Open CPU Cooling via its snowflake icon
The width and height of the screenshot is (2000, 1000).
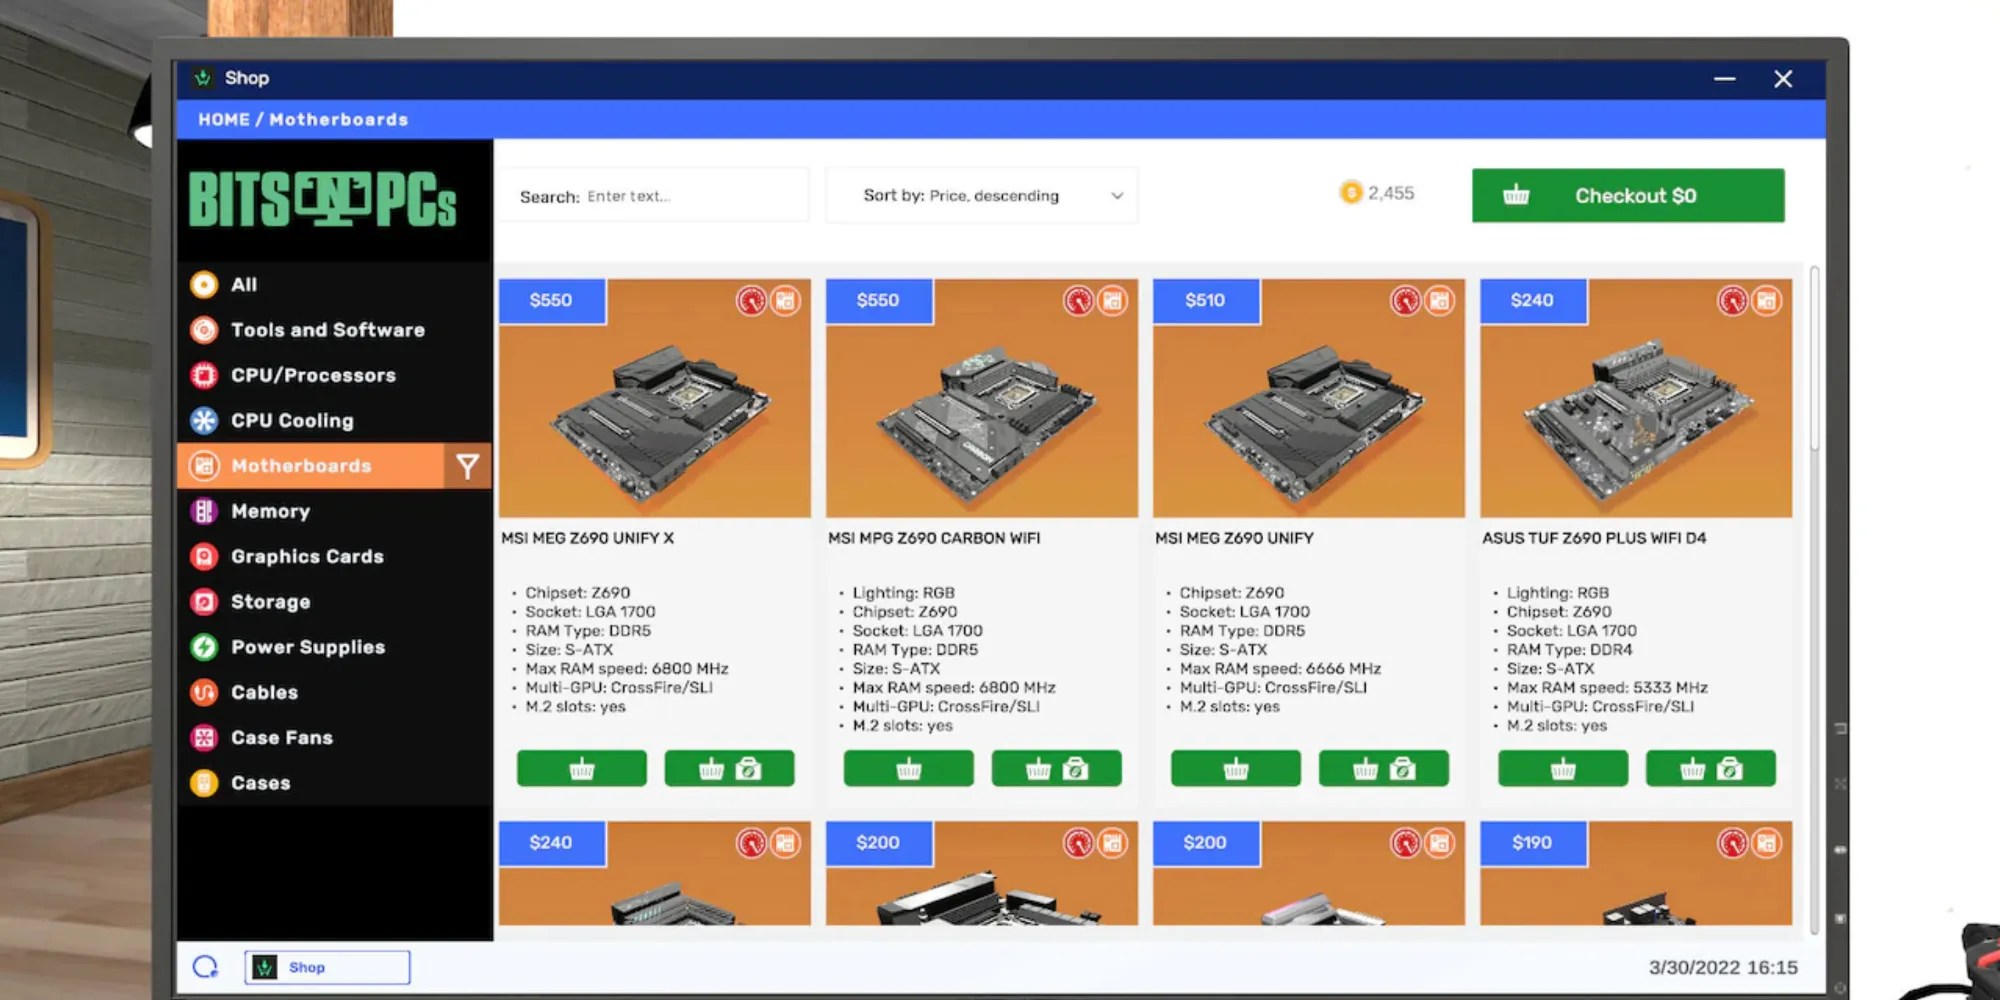coord(204,421)
